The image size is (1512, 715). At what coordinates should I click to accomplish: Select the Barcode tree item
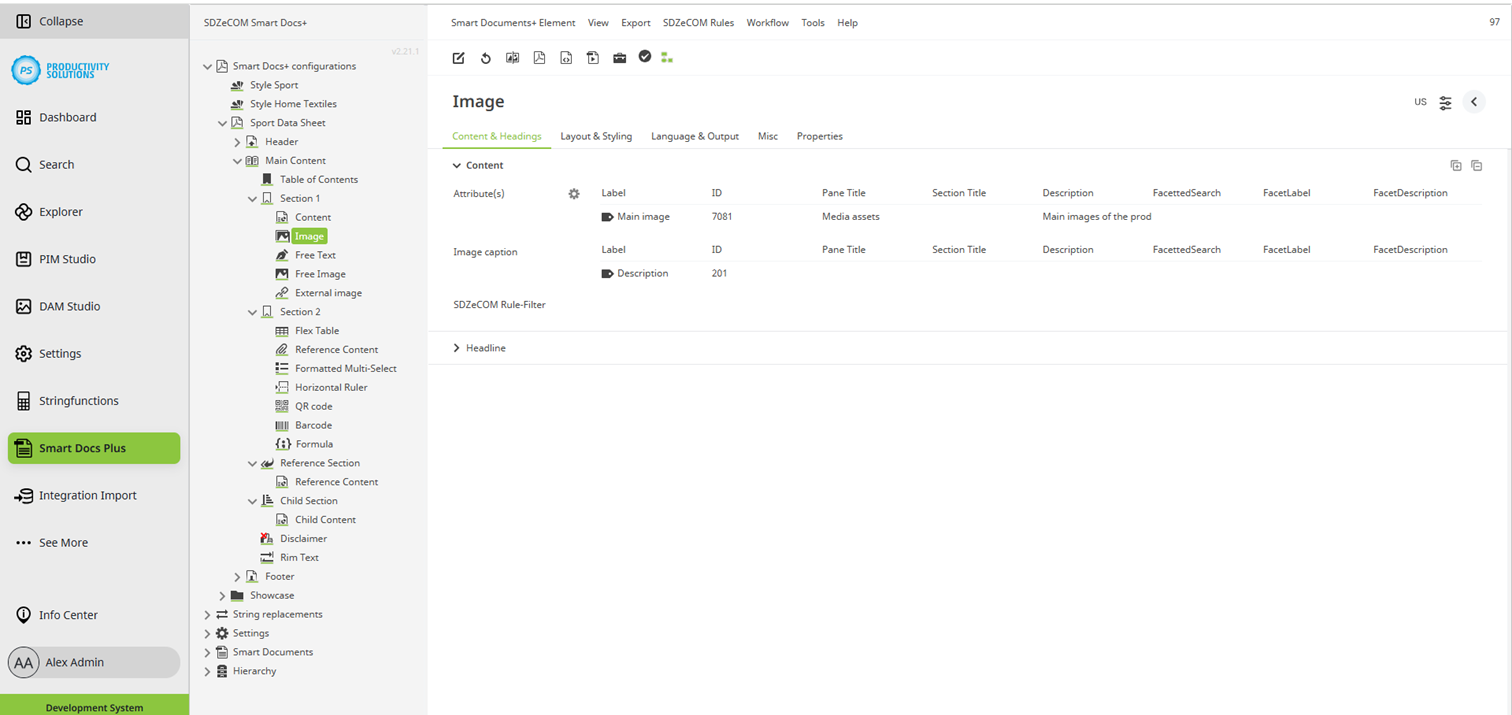coord(313,426)
